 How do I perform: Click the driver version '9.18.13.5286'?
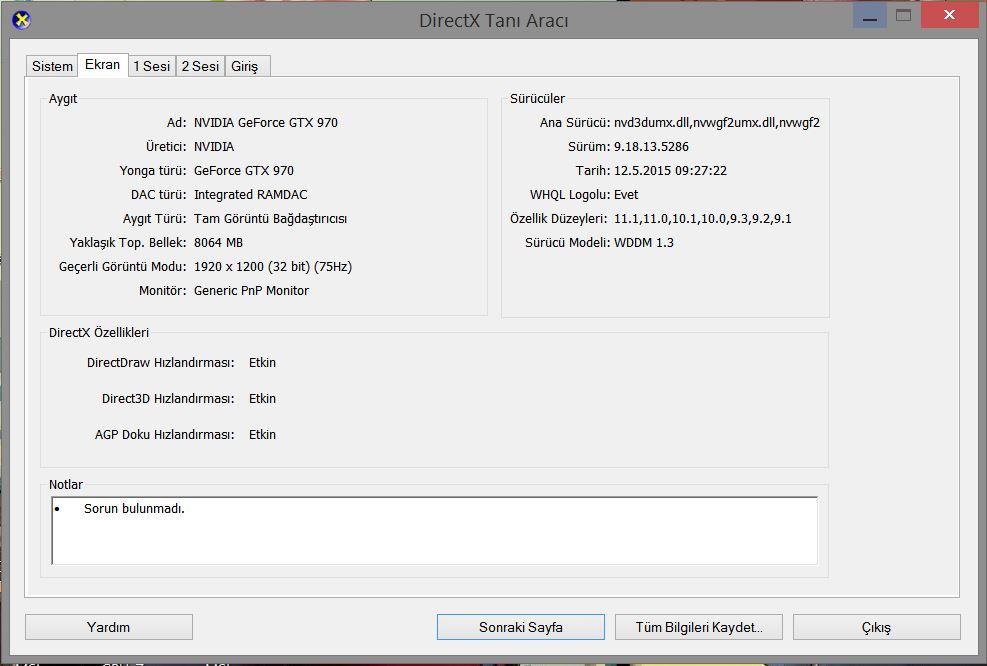(651, 147)
